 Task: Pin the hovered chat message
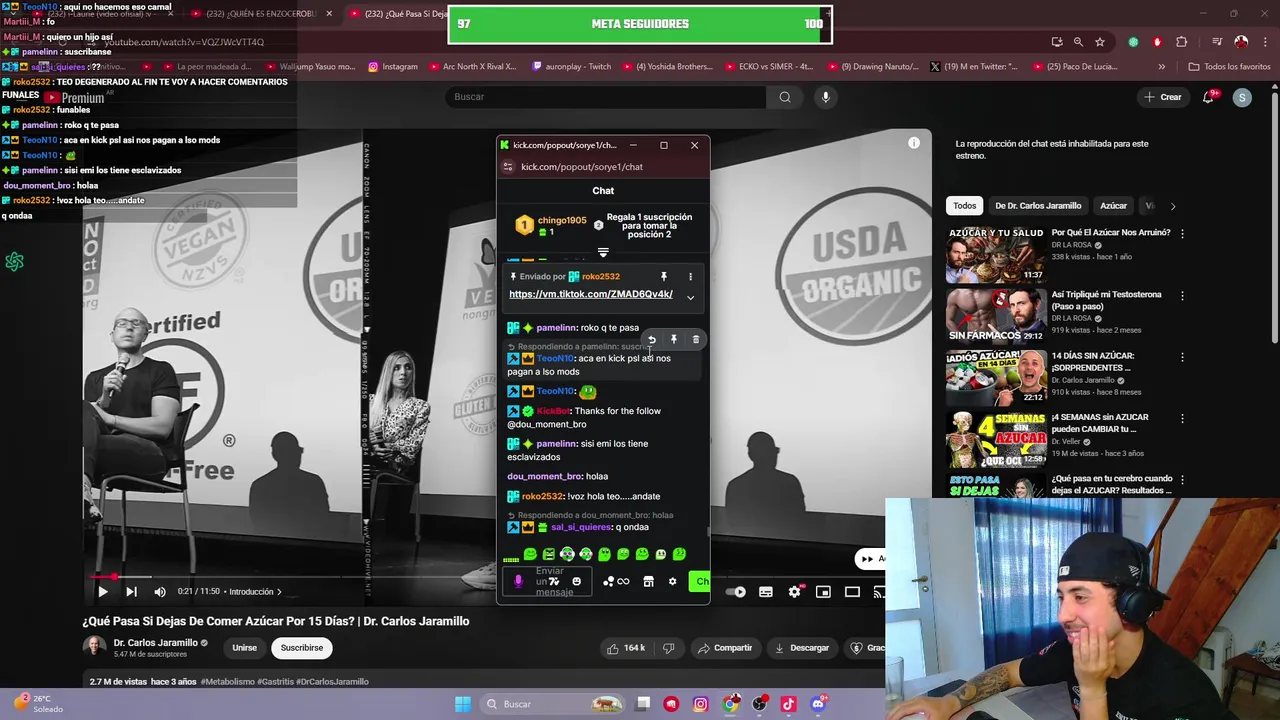pos(674,340)
